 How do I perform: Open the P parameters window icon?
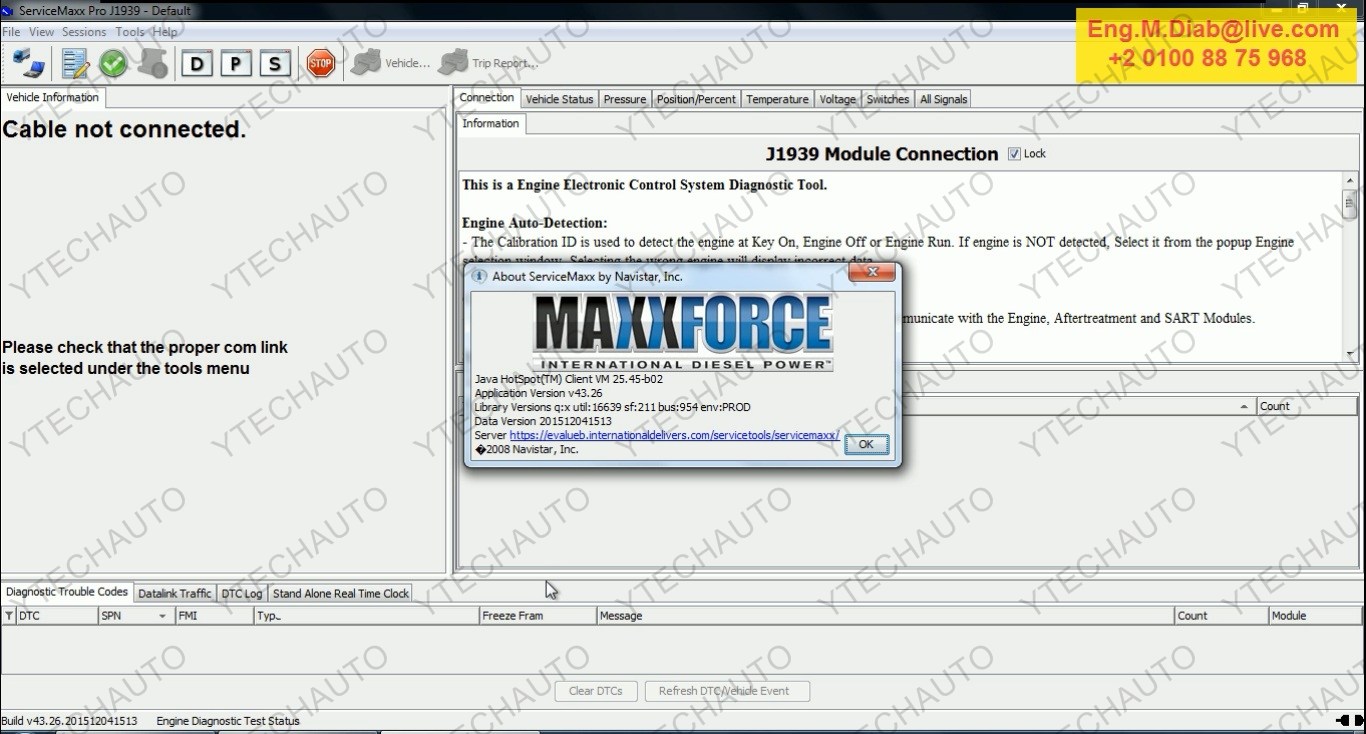[235, 63]
